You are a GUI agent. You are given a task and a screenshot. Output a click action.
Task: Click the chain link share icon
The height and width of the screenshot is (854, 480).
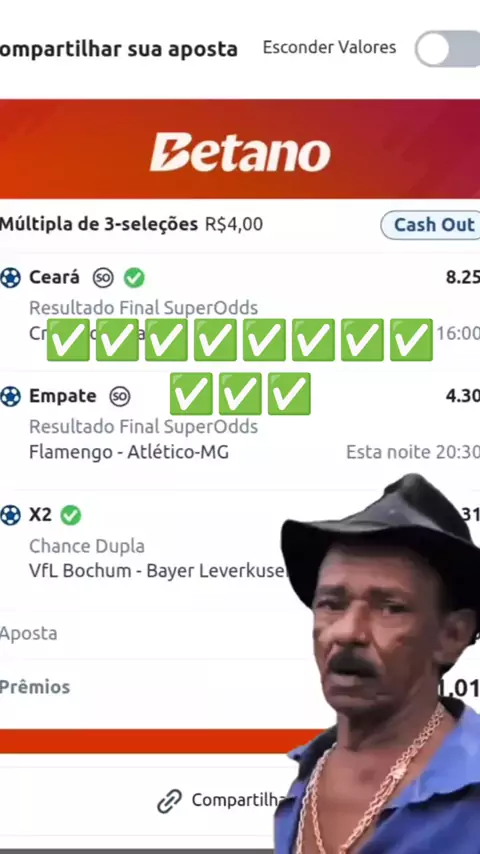click(169, 801)
